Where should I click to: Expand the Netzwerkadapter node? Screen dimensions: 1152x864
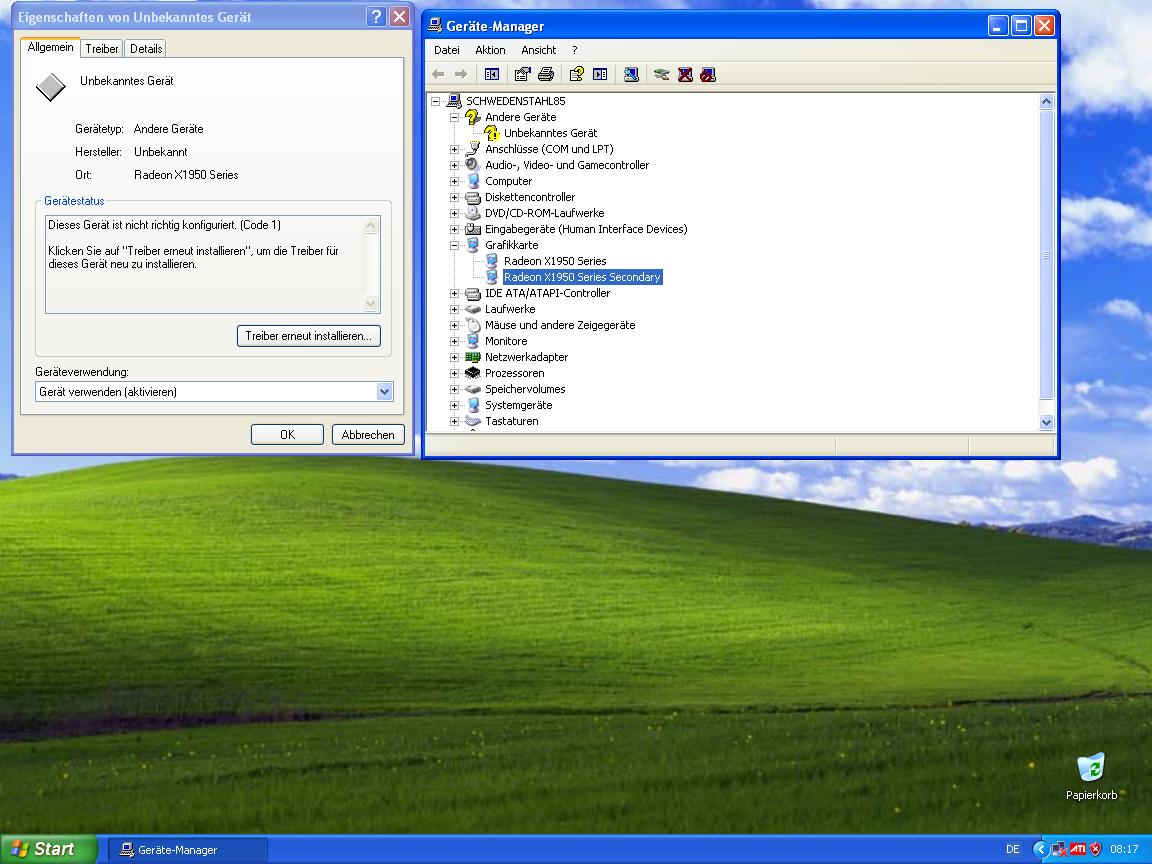454,357
